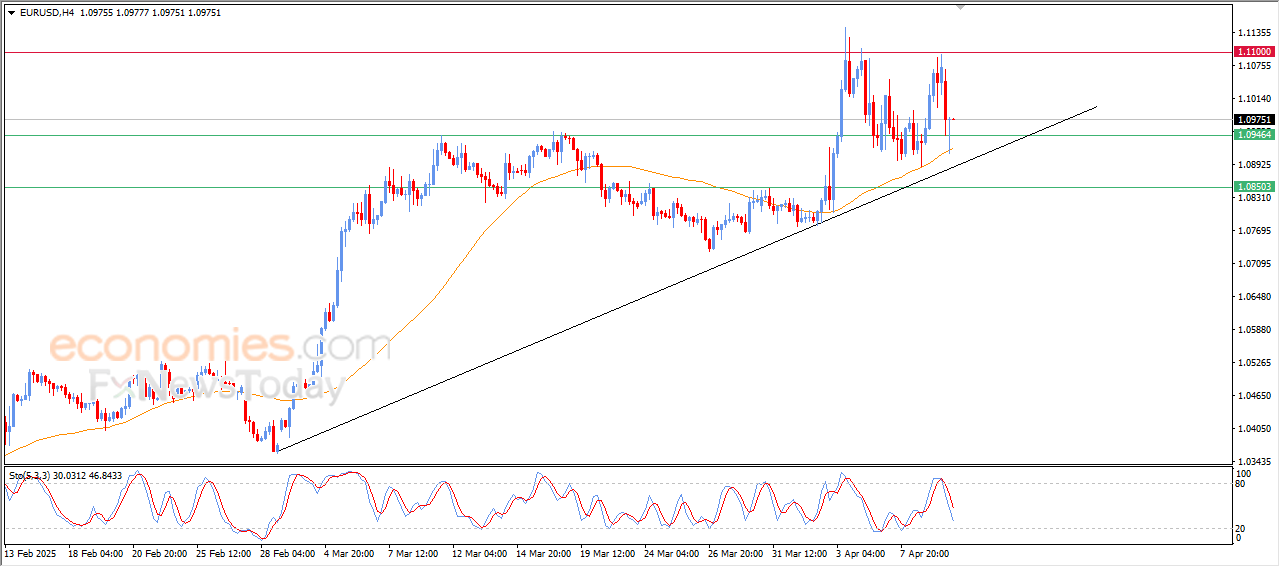Click the 20 Feb 20:00 time label

(x=159, y=552)
